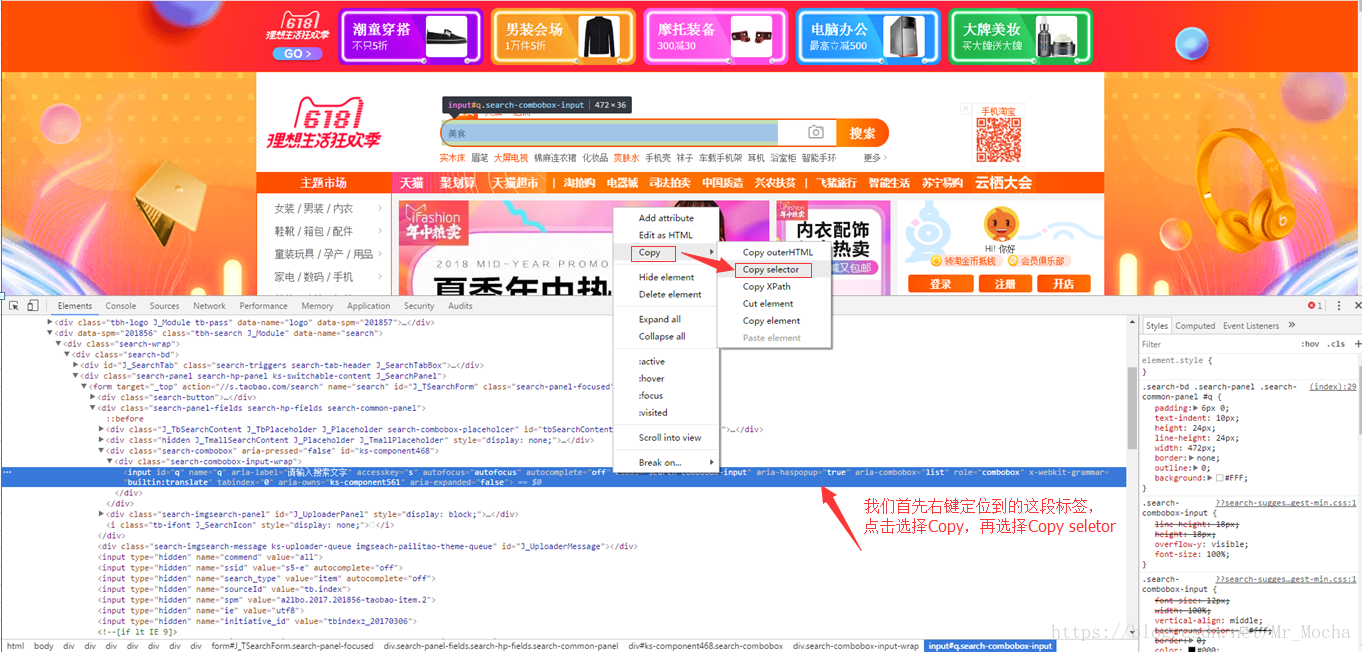The width and height of the screenshot is (1362, 652).
Task: Switch to the Sources tab
Action: point(165,306)
